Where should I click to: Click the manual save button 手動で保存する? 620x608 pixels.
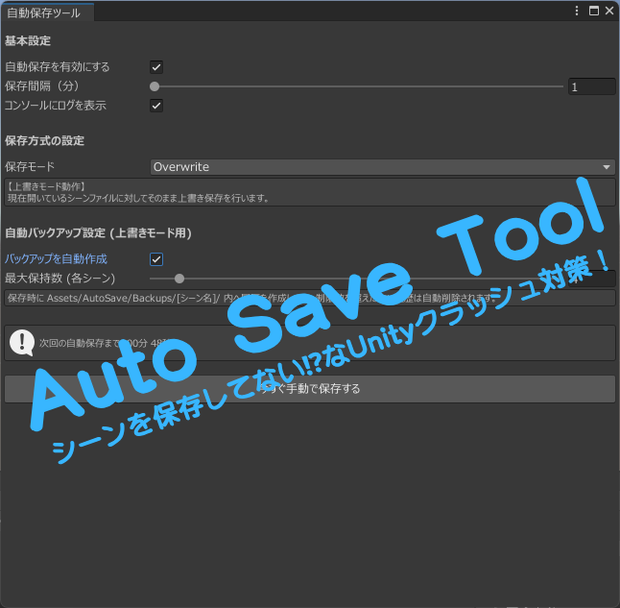click(310, 389)
